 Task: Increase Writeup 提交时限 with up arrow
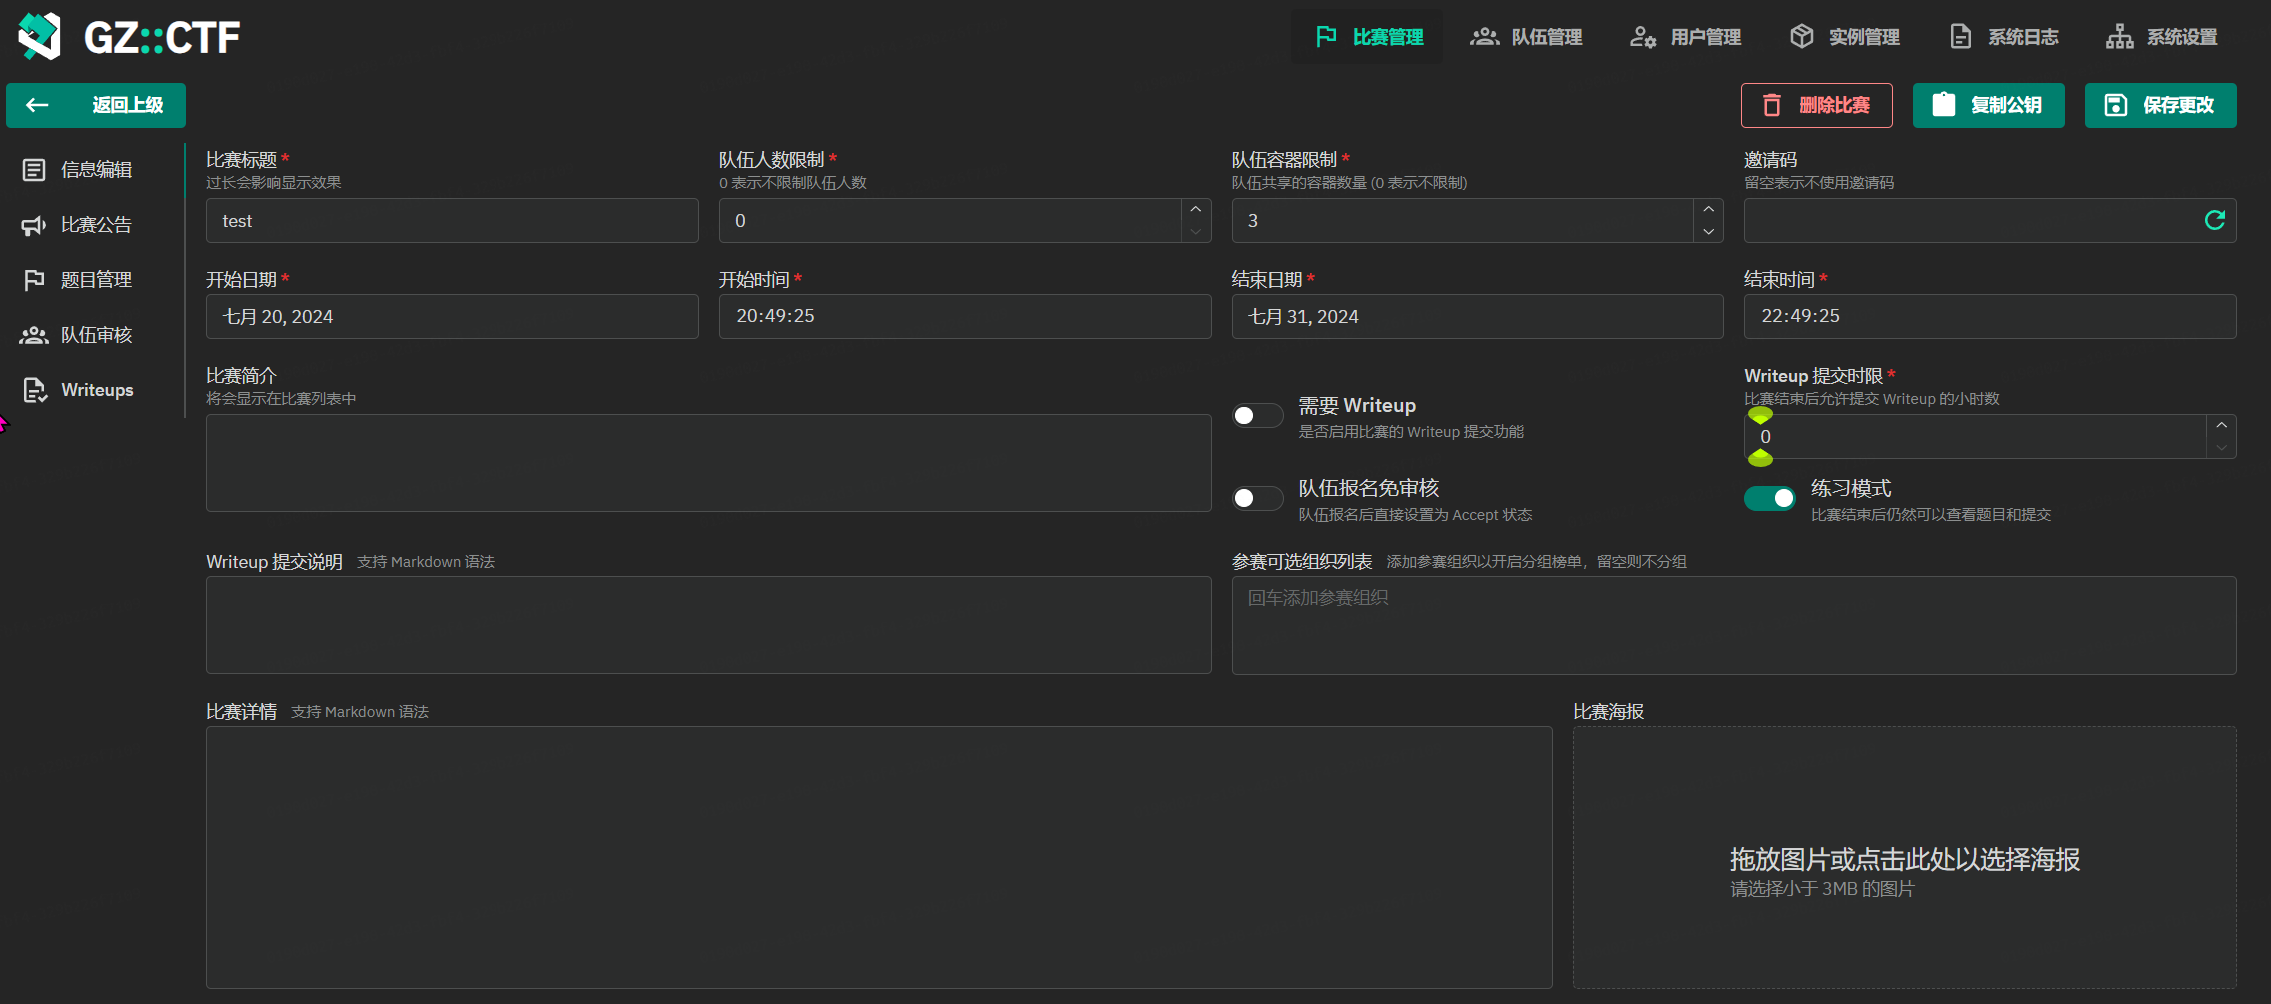pos(2221,425)
